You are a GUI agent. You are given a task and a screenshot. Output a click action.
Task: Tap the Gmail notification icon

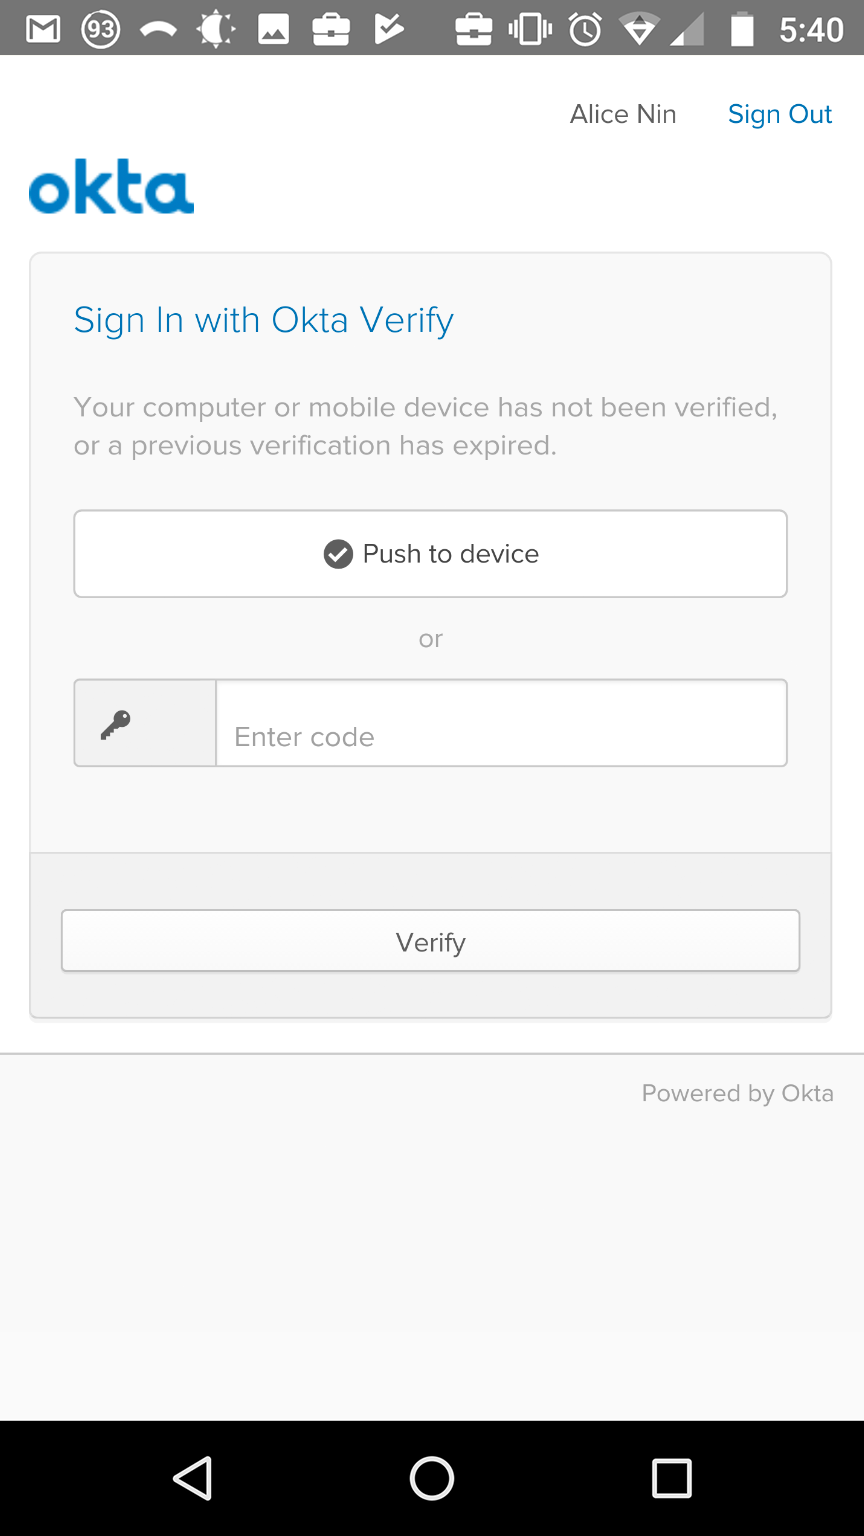click(43, 30)
